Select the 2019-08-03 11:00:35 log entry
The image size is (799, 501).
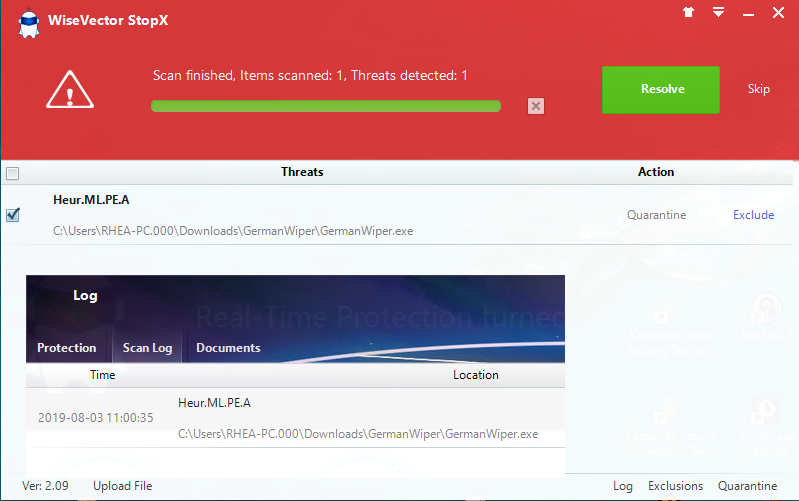coord(296,418)
